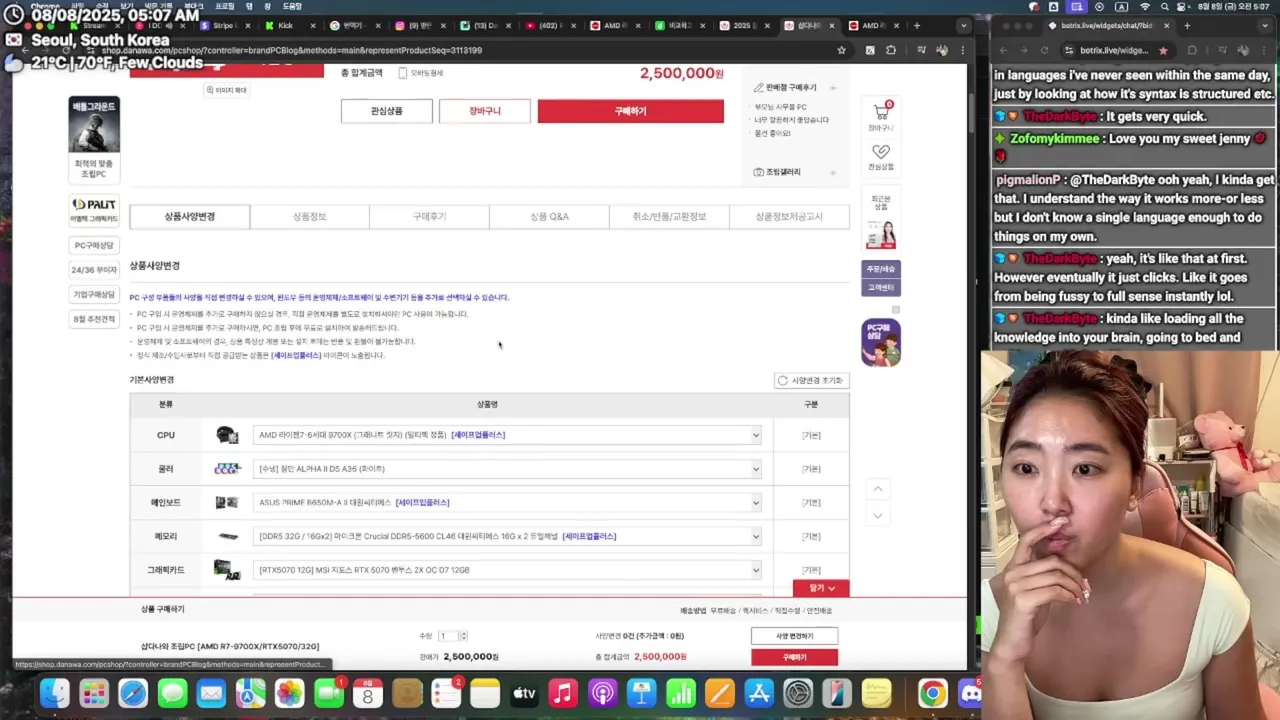Screen dimensions: 1280x720
Task: Click the PALIT brand banner
Action: [94, 210]
